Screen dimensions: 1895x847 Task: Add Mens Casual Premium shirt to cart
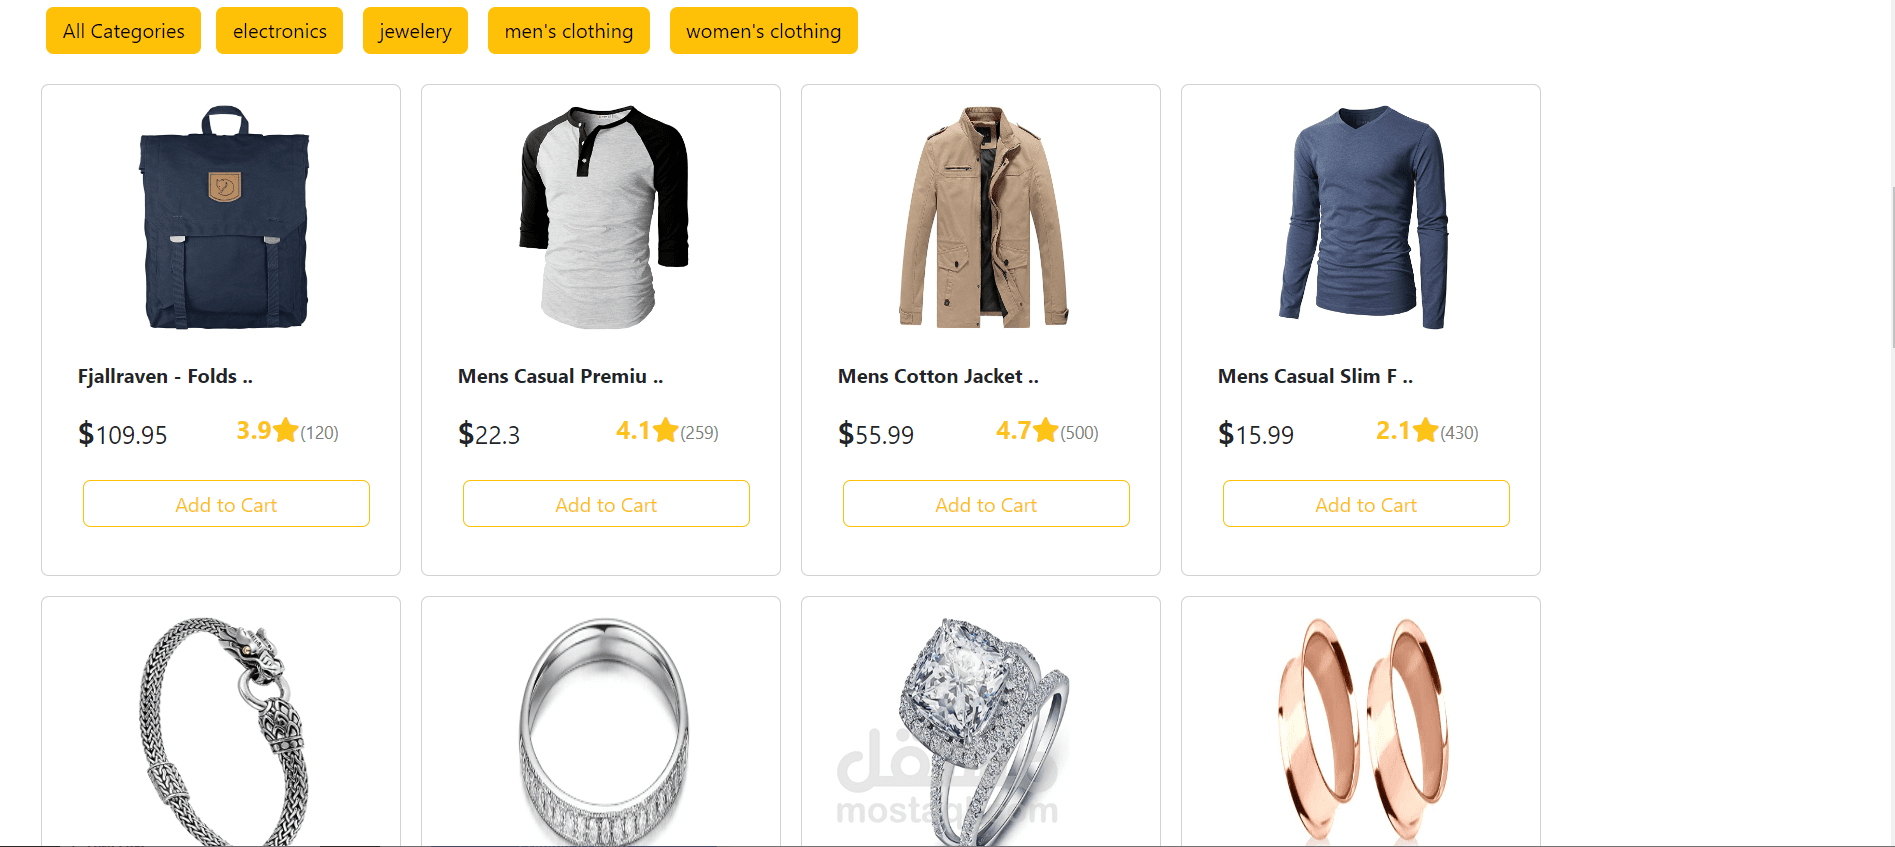pyautogui.click(x=606, y=504)
